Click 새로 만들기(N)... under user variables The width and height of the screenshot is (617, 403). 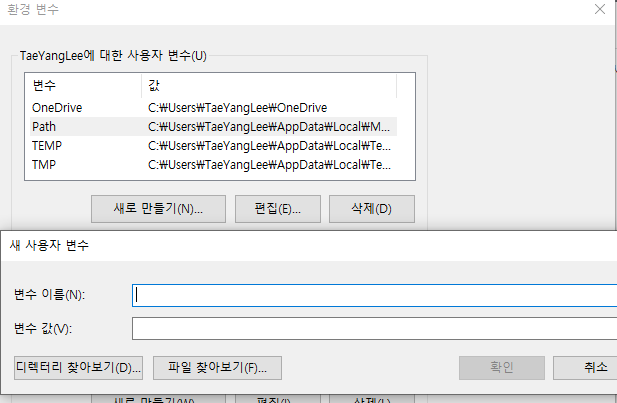point(158,209)
